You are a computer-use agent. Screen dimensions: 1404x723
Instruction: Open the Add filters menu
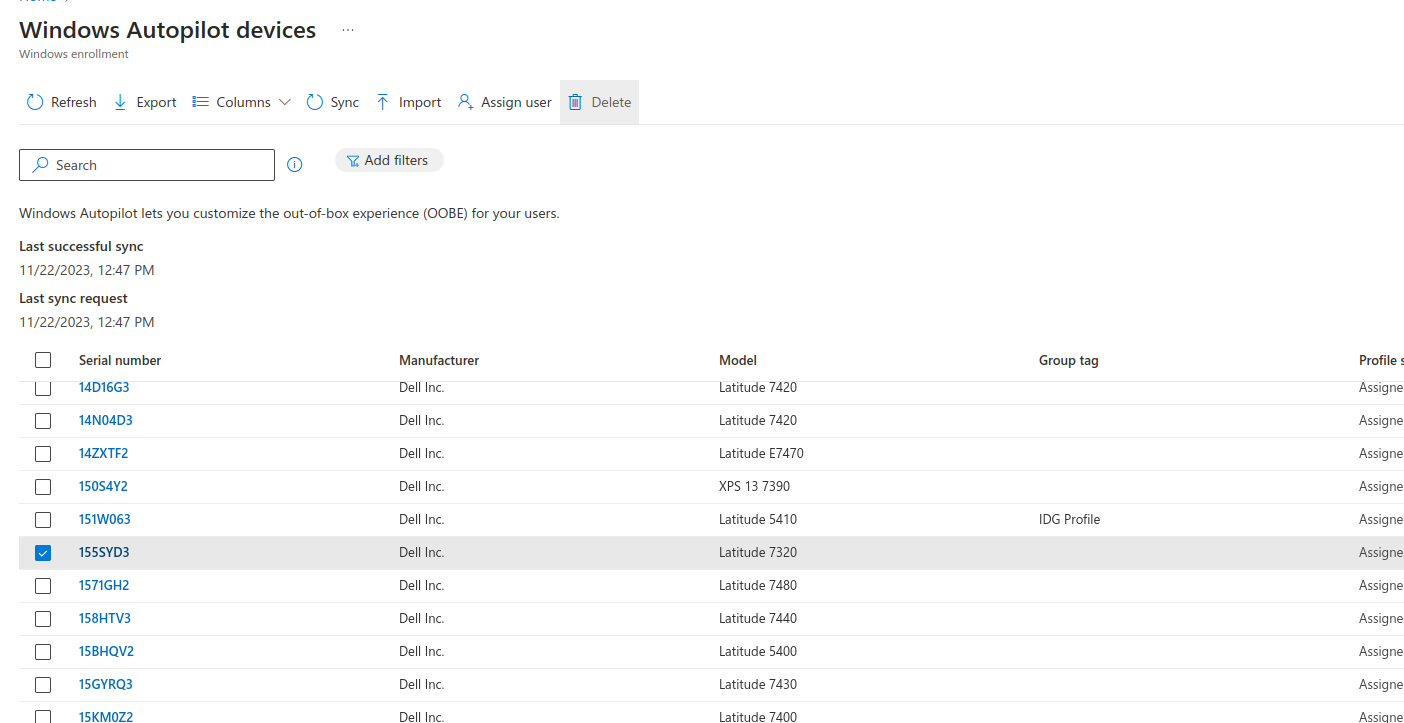click(x=388, y=160)
